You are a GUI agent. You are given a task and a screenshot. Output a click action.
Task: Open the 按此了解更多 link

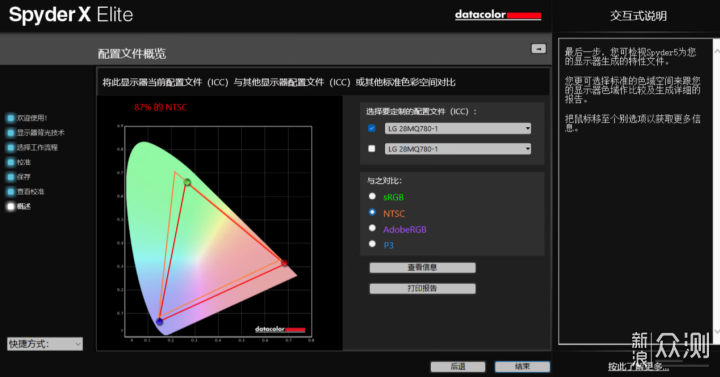[638, 366]
